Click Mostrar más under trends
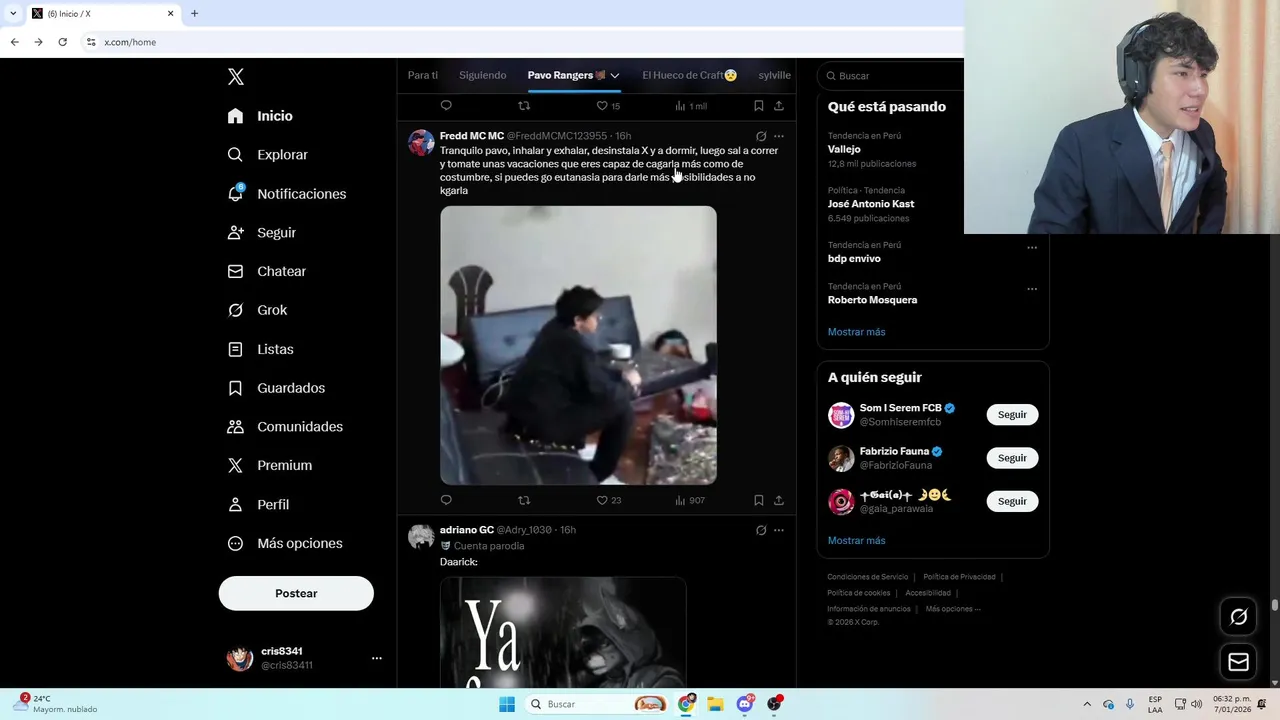The image size is (1280, 720). tap(856, 332)
